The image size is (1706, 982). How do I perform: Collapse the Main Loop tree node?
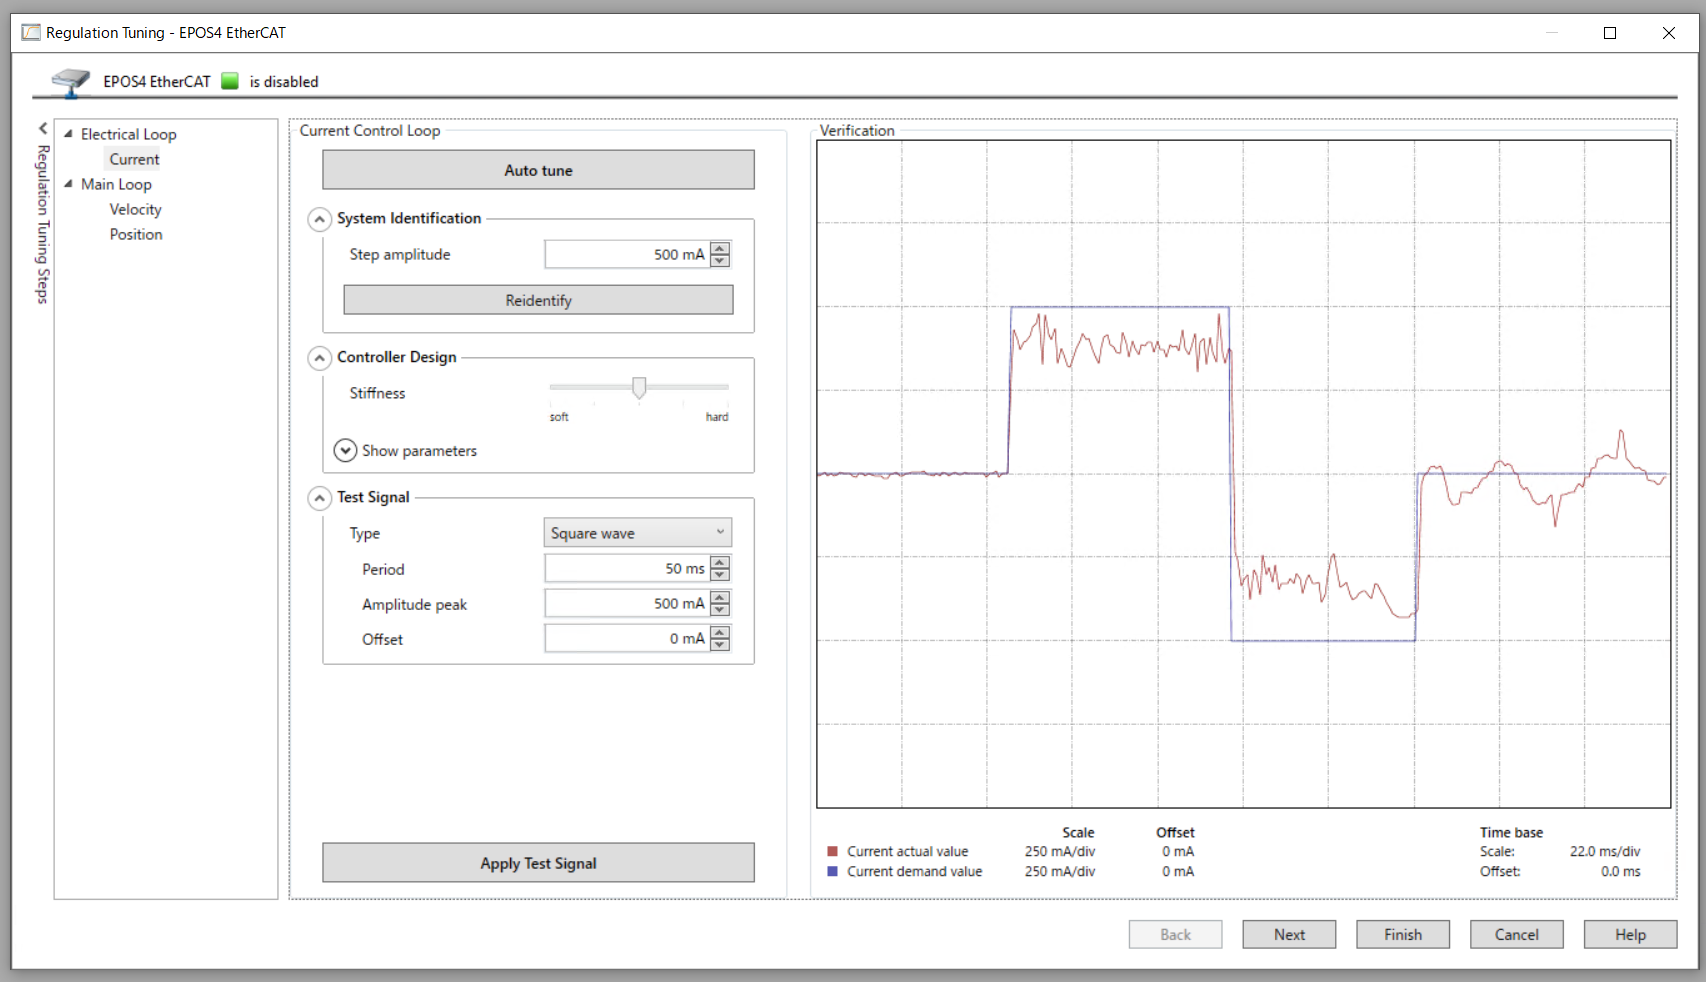68,184
